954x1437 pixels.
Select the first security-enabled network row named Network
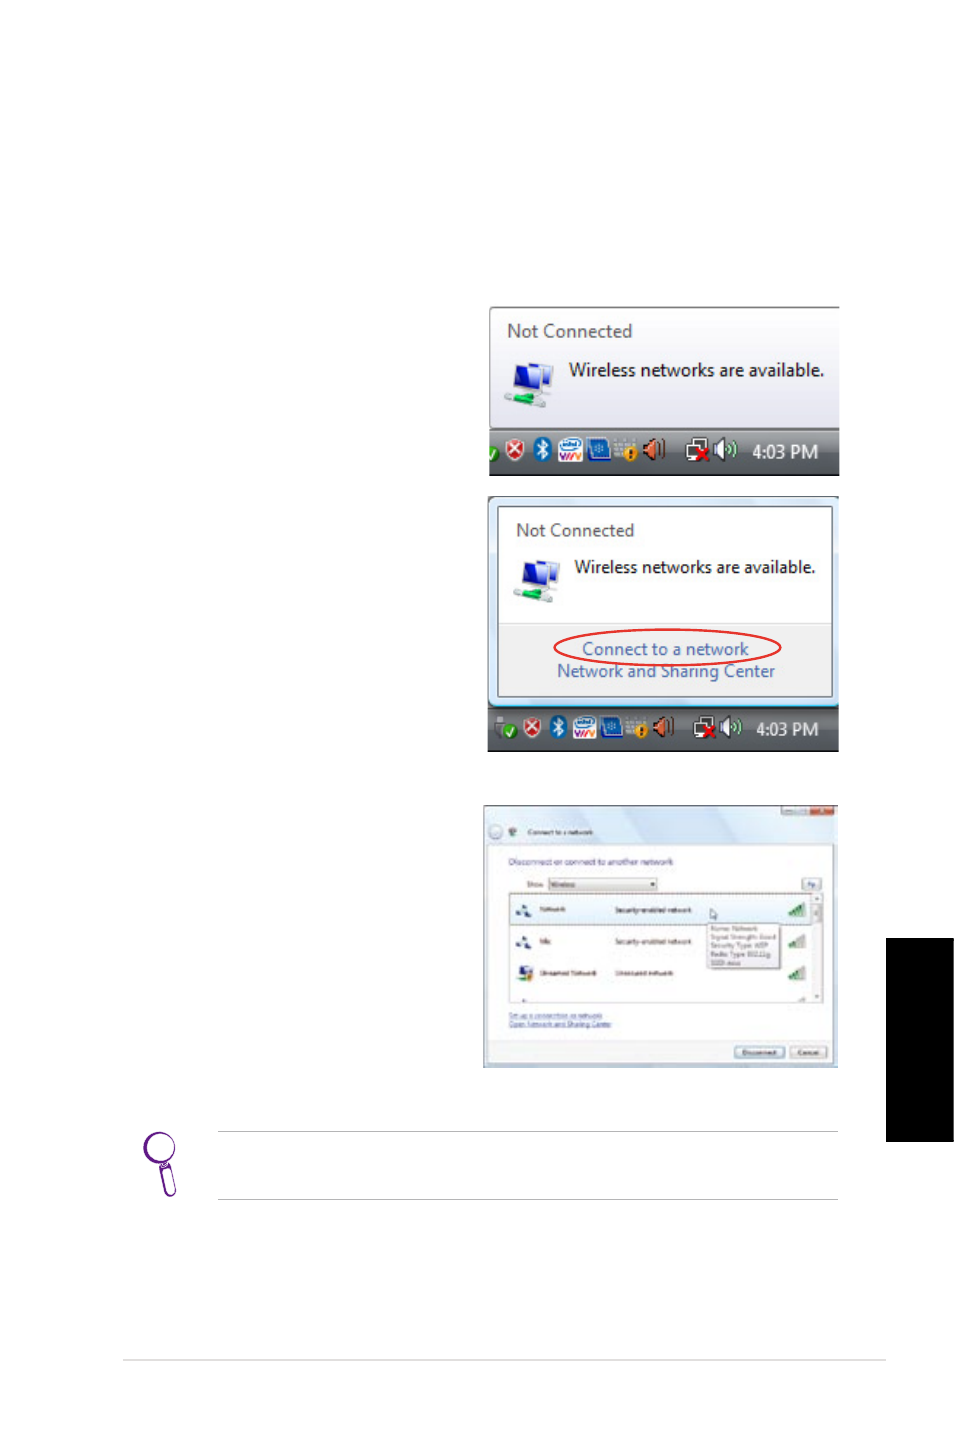(660, 910)
